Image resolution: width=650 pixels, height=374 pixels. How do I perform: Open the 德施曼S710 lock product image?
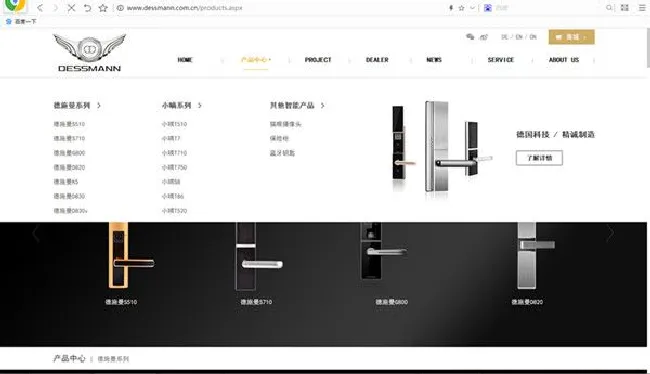pyautogui.click(x=258, y=256)
